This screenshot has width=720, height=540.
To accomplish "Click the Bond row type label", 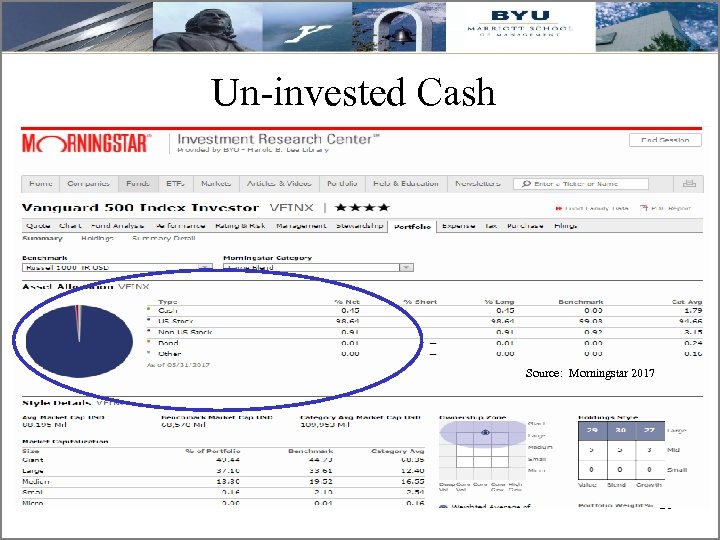I will tap(168, 343).
